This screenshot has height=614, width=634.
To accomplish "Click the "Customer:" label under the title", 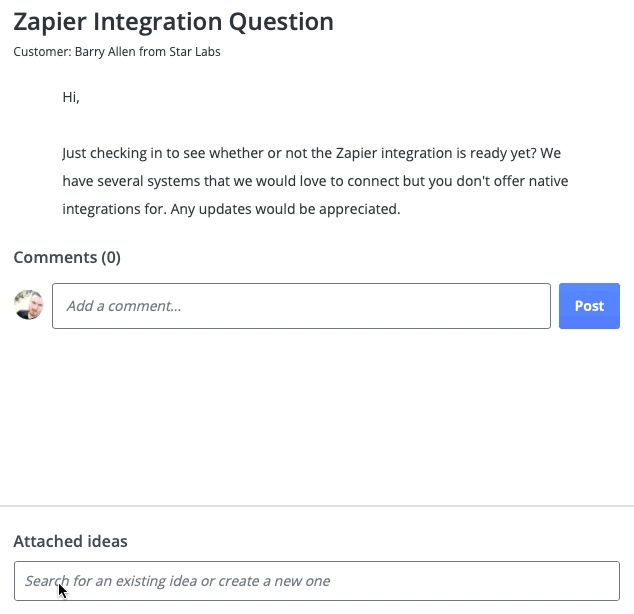I will pyautogui.click(x=42, y=52).
